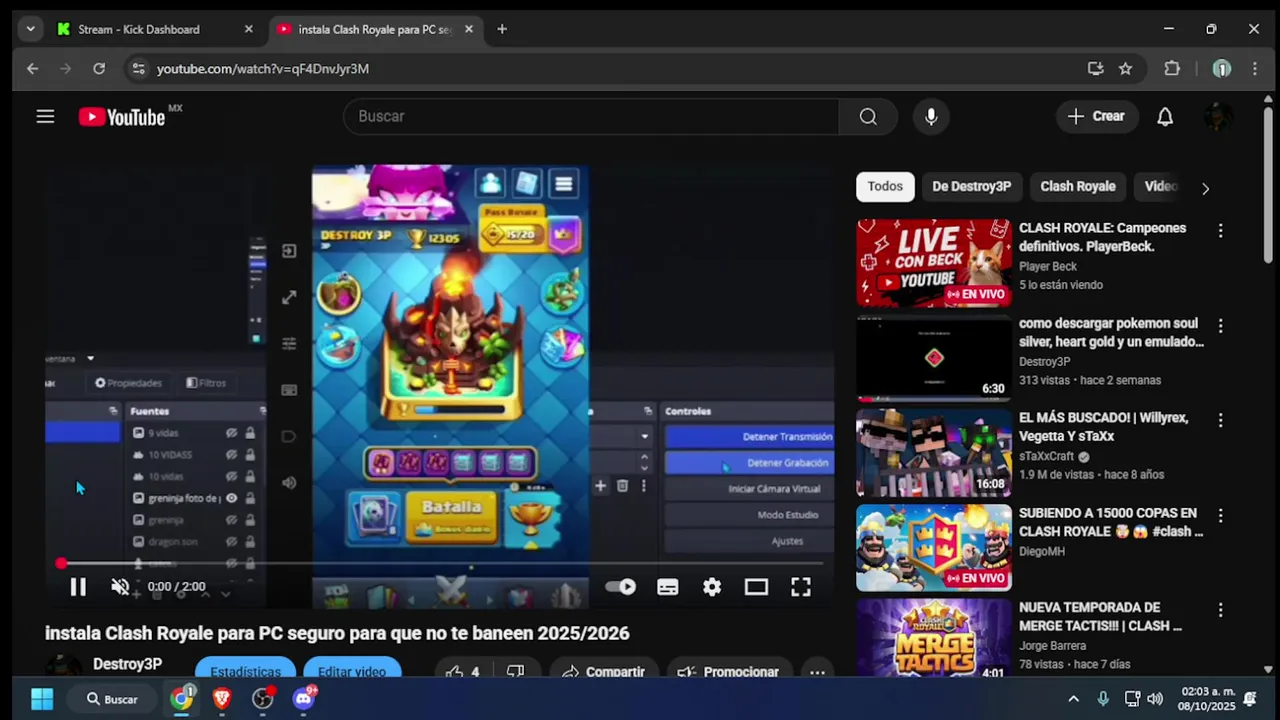1280x720 pixels.
Task: Click the Promocionar button
Action: (x=728, y=672)
